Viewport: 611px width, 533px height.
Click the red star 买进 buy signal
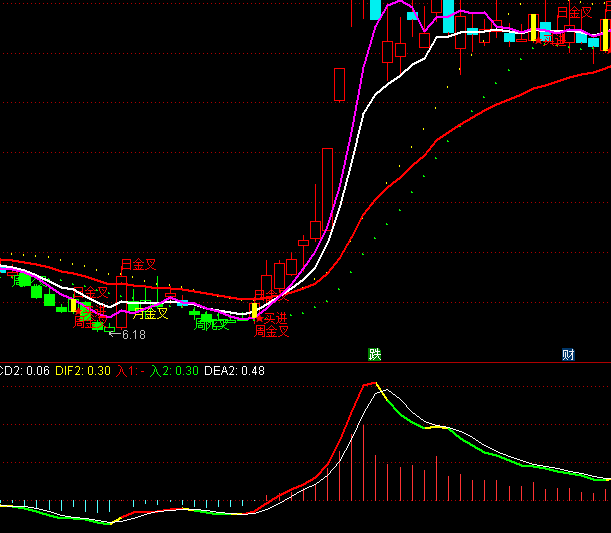click(x=268, y=317)
